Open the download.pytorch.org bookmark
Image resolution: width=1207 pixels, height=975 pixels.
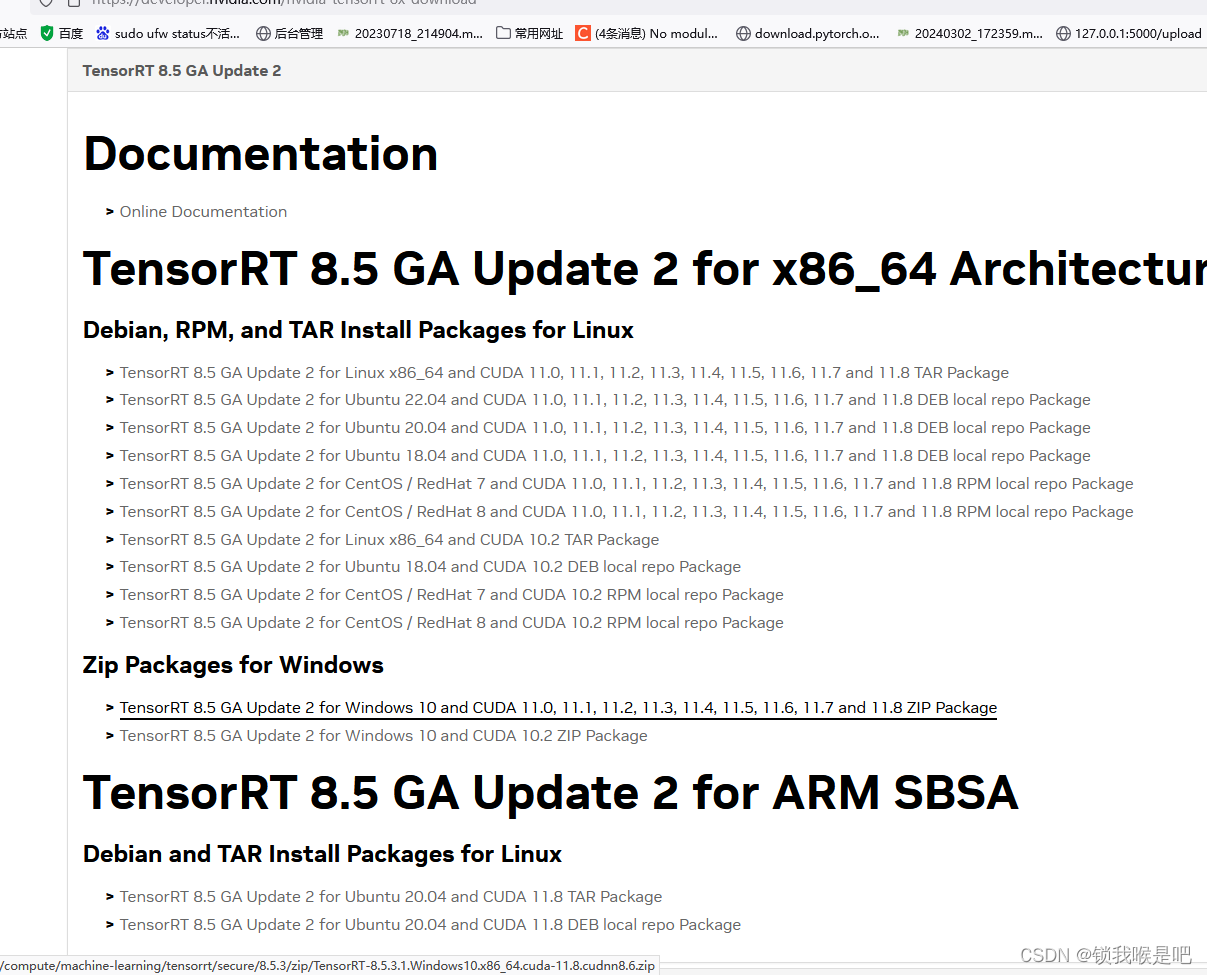808,33
